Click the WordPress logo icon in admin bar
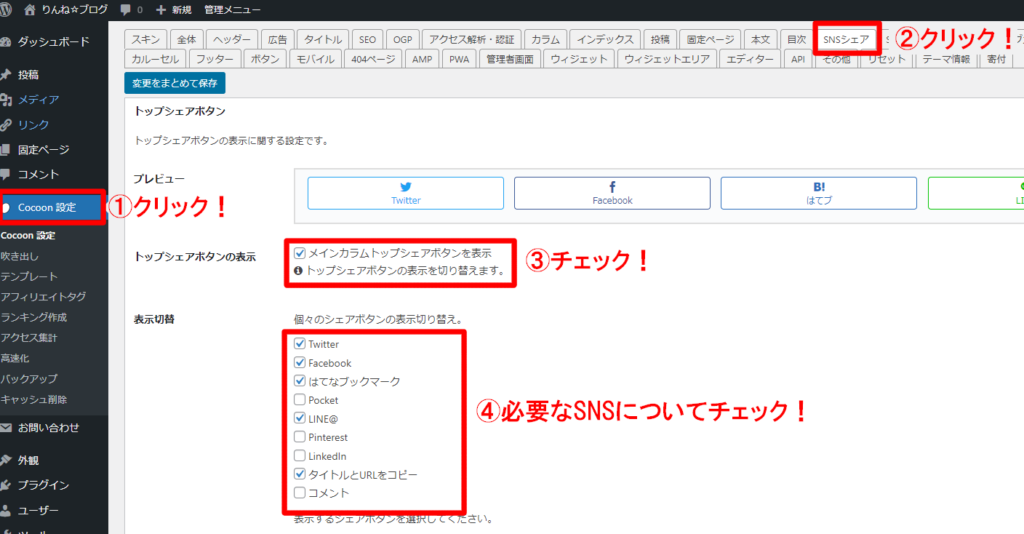The image size is (1024, 534). pos(5,9)
